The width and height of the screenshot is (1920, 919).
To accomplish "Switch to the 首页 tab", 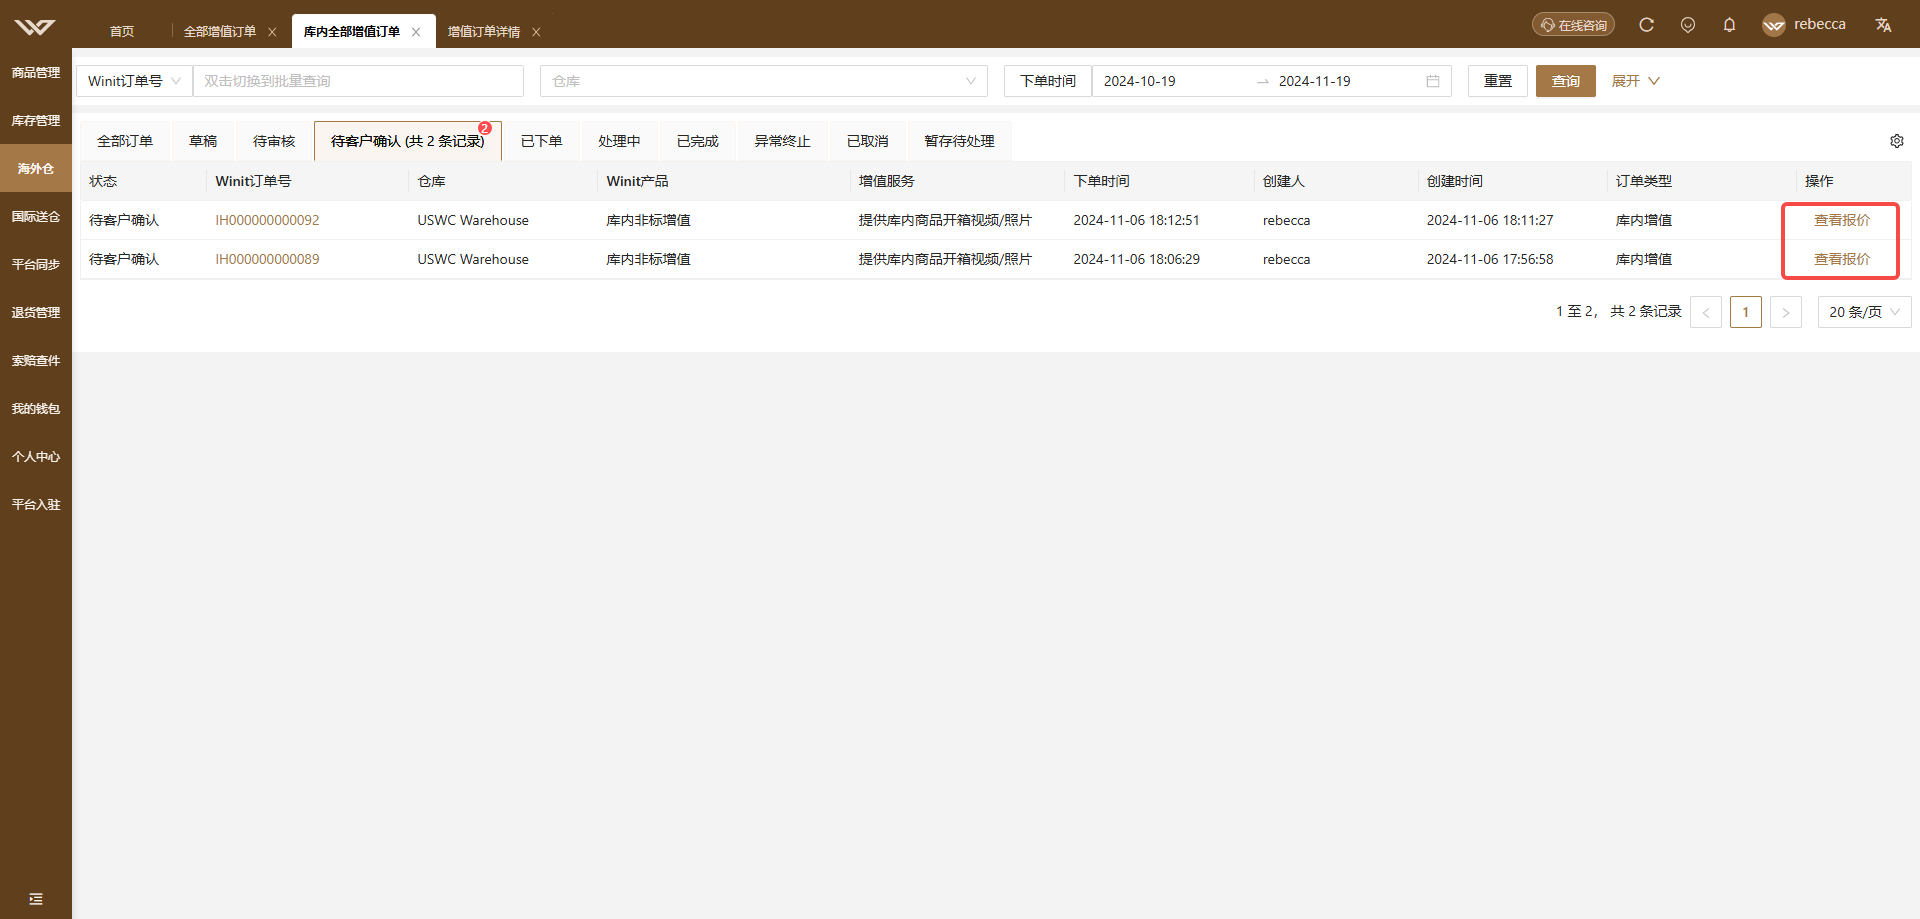I will pyautogui.click(x=122, y=32).
